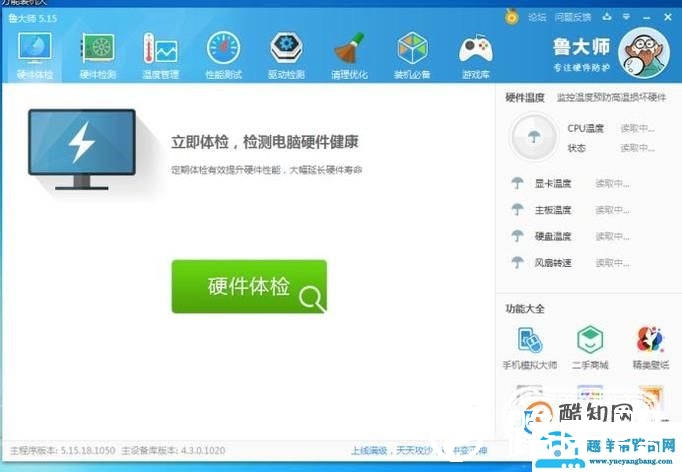Open the 问题反馈 feedback link

[573, 17]
